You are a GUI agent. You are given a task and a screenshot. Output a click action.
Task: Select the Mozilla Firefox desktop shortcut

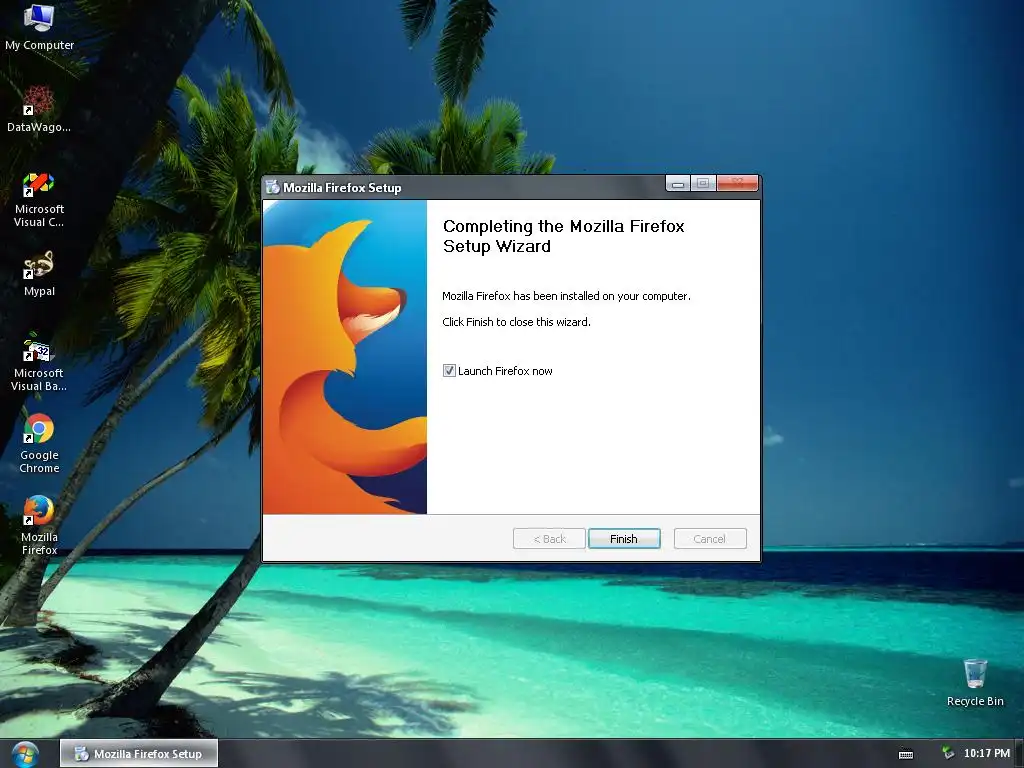39,526
